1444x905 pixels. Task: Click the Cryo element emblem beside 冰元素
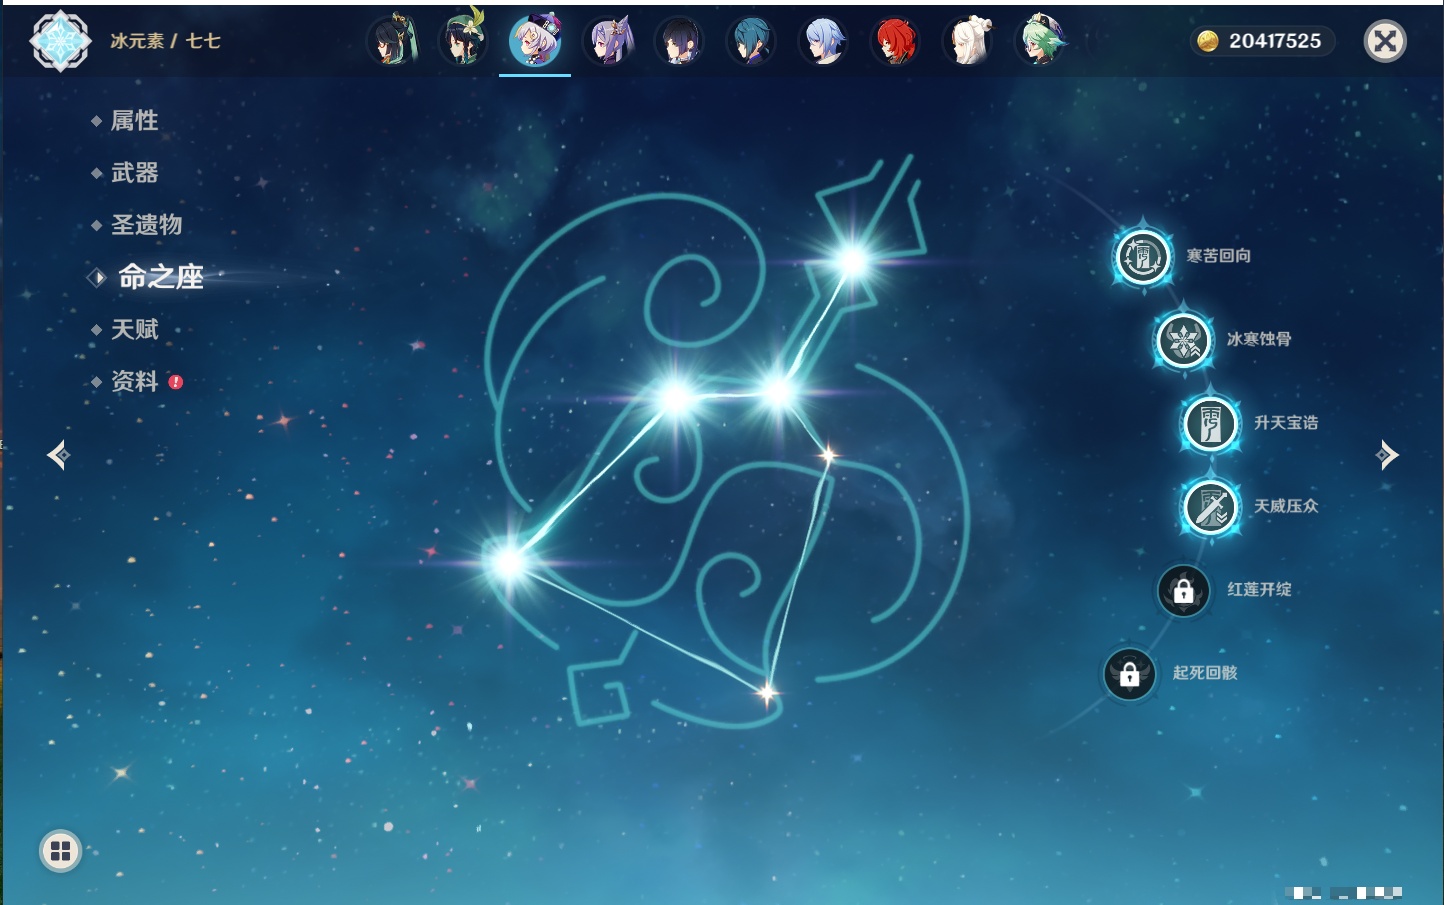[60, 41]
